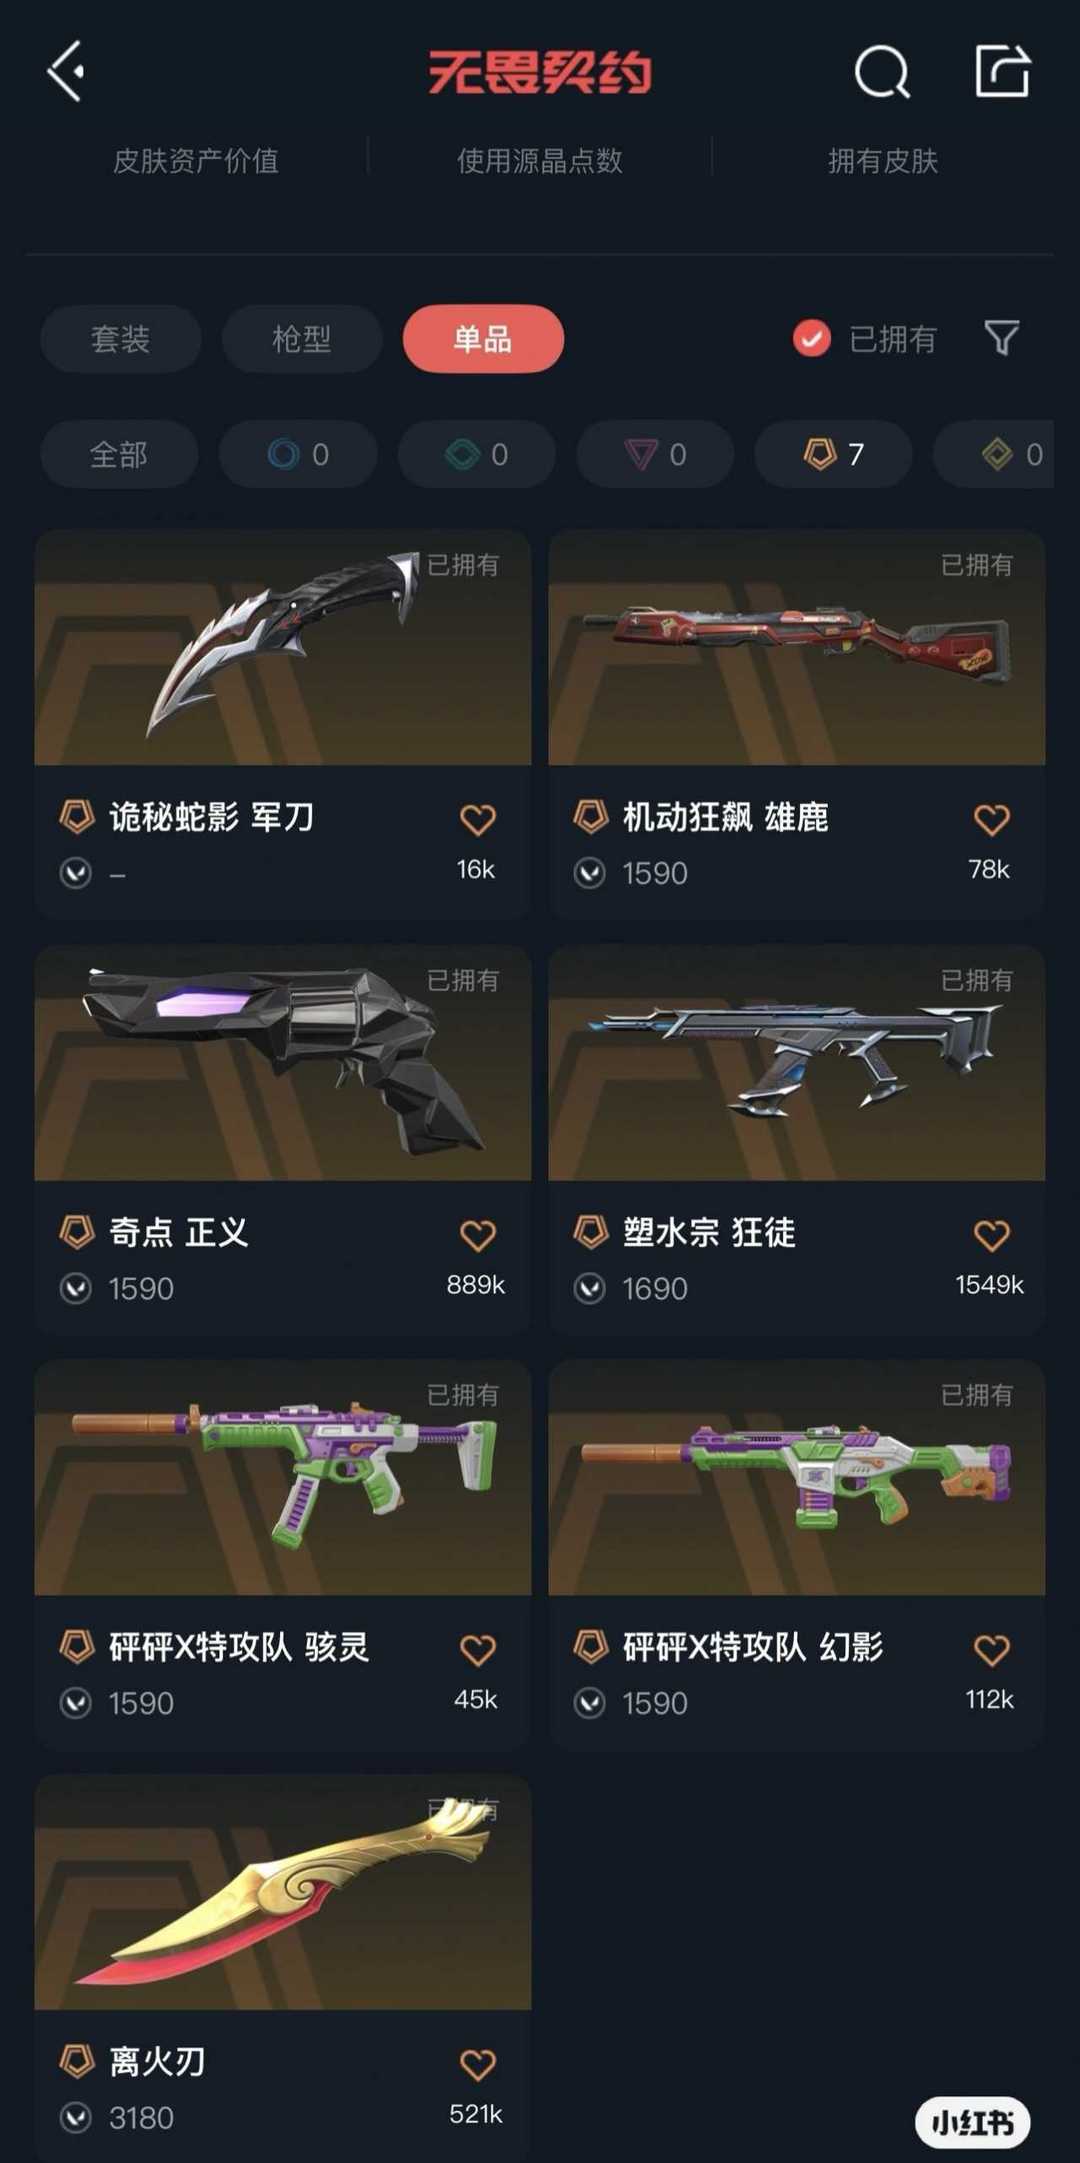Viewport: 1080px width, 2163px height.
Task: Open the 砰砰X特攻队 骇灵 skin thumbnail
Action: coord(283,1477)
